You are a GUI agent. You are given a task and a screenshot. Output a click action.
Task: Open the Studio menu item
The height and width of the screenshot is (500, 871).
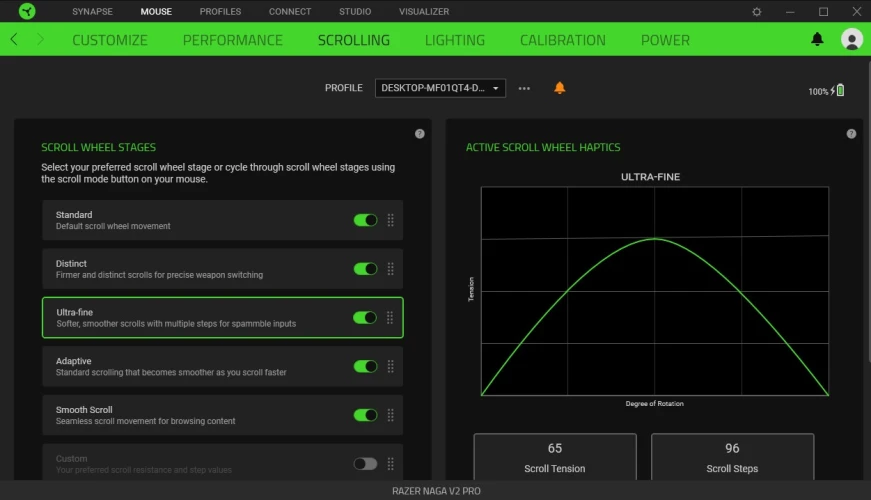point(355,12)
